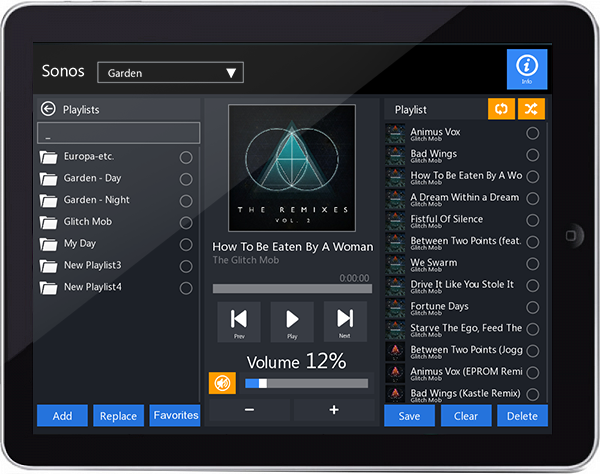Select the We Swarm track radio button
Image resolution: width=600 pixels, height=474 pixels.
tap(532, 264)
